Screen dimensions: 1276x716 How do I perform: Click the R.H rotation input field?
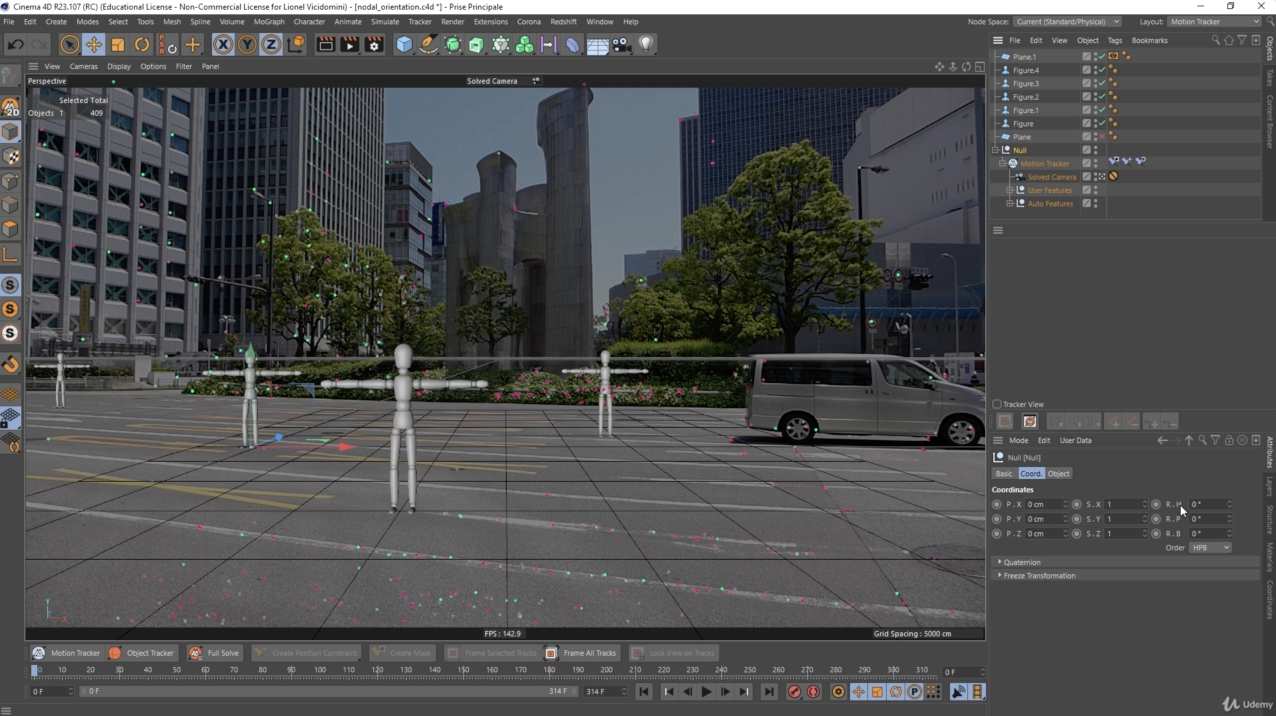[1210, 504]
